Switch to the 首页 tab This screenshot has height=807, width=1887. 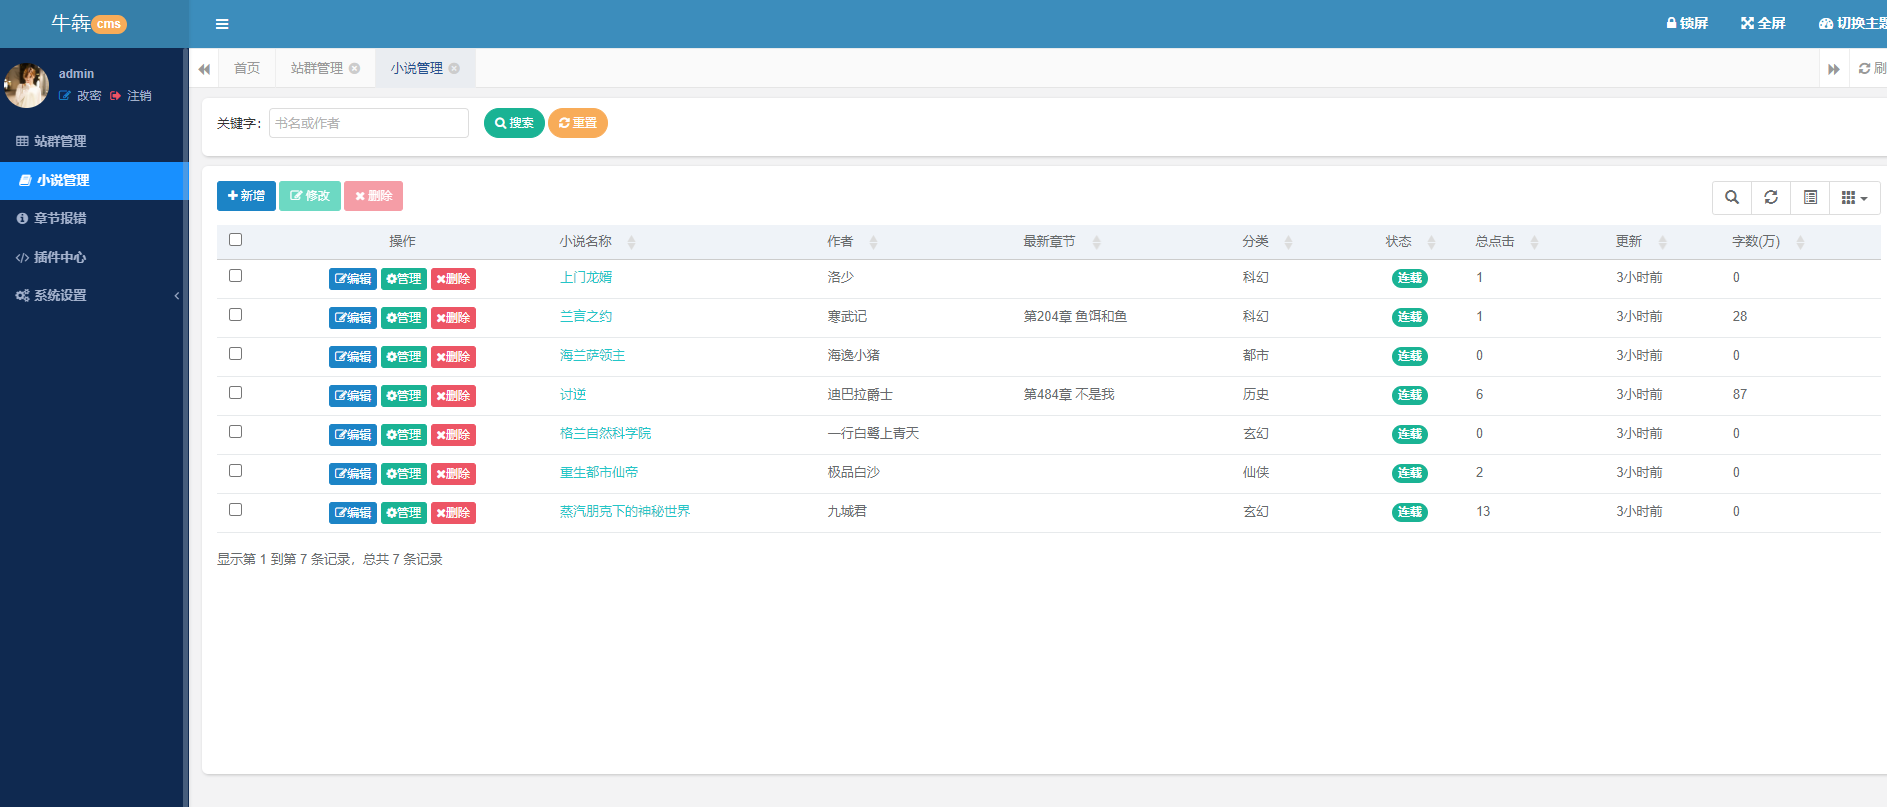(x=247, y=68)
